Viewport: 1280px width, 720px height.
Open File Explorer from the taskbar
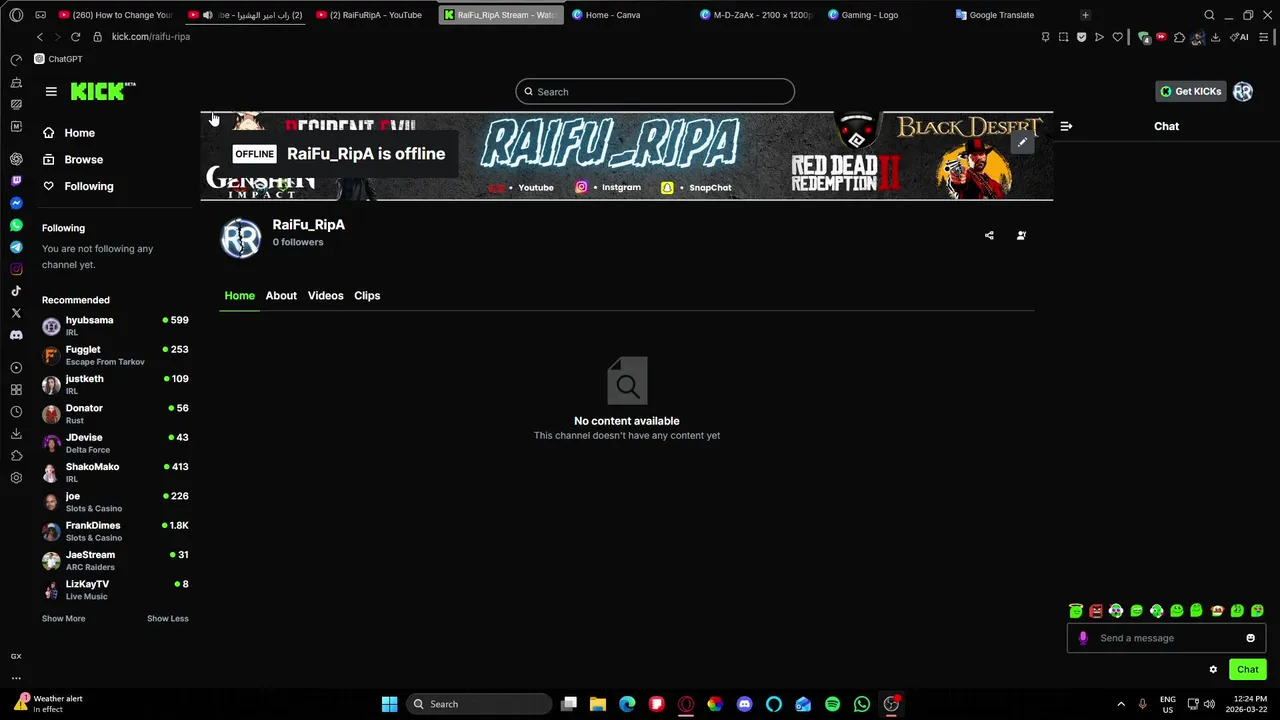[598, 704]
